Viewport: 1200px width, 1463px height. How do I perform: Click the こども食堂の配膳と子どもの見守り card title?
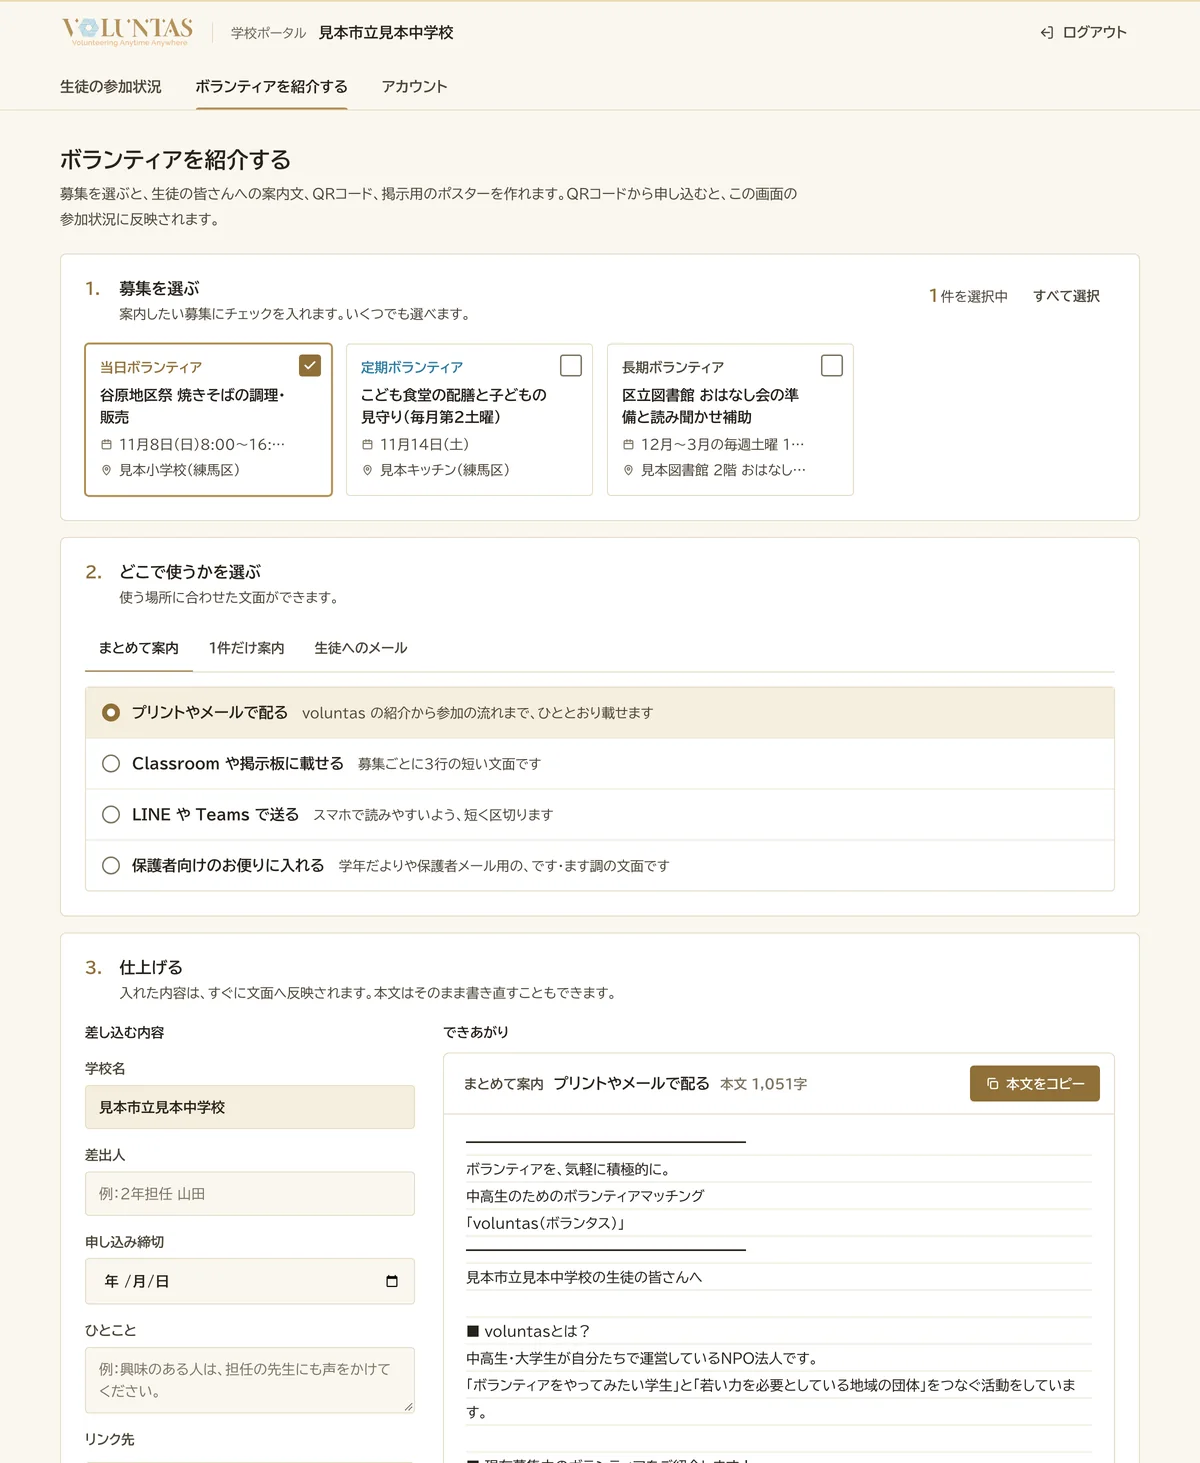454,406
